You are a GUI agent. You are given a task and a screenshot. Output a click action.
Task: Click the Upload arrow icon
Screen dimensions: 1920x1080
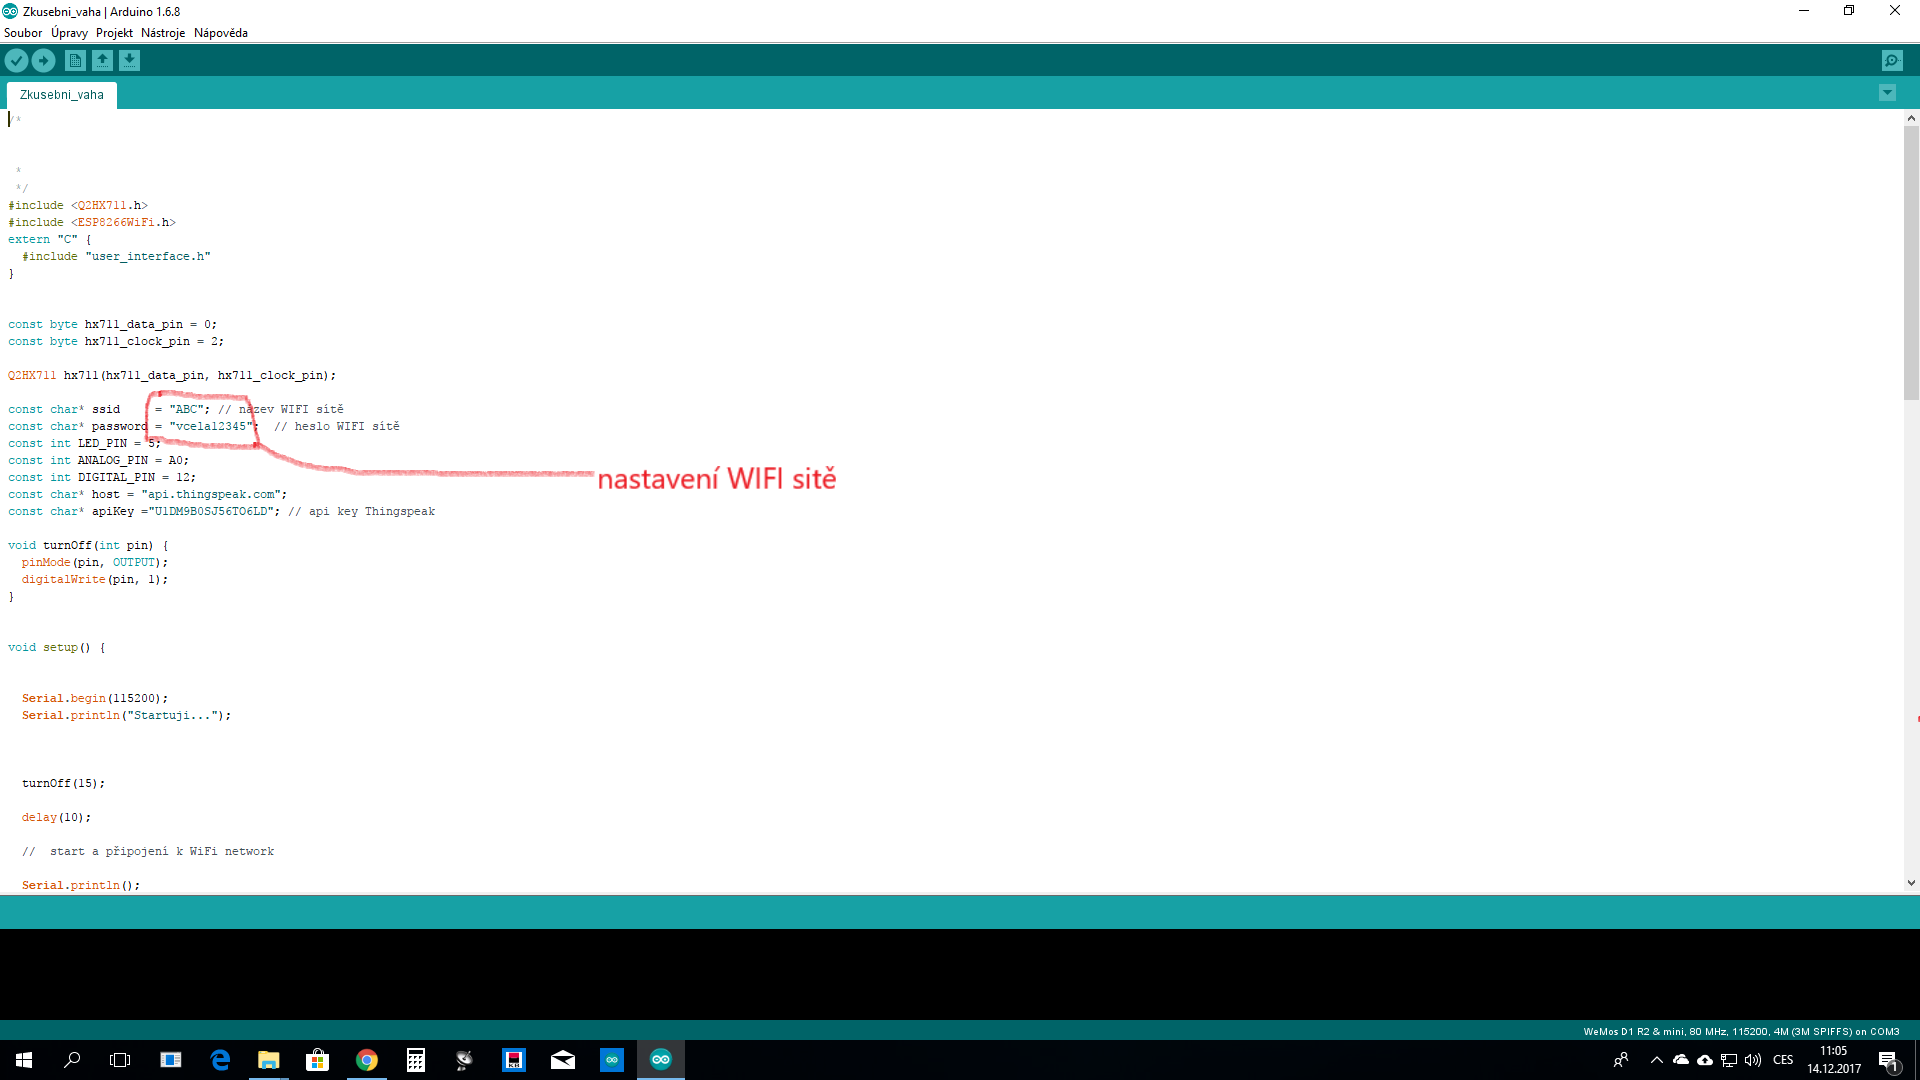[43, 61]
